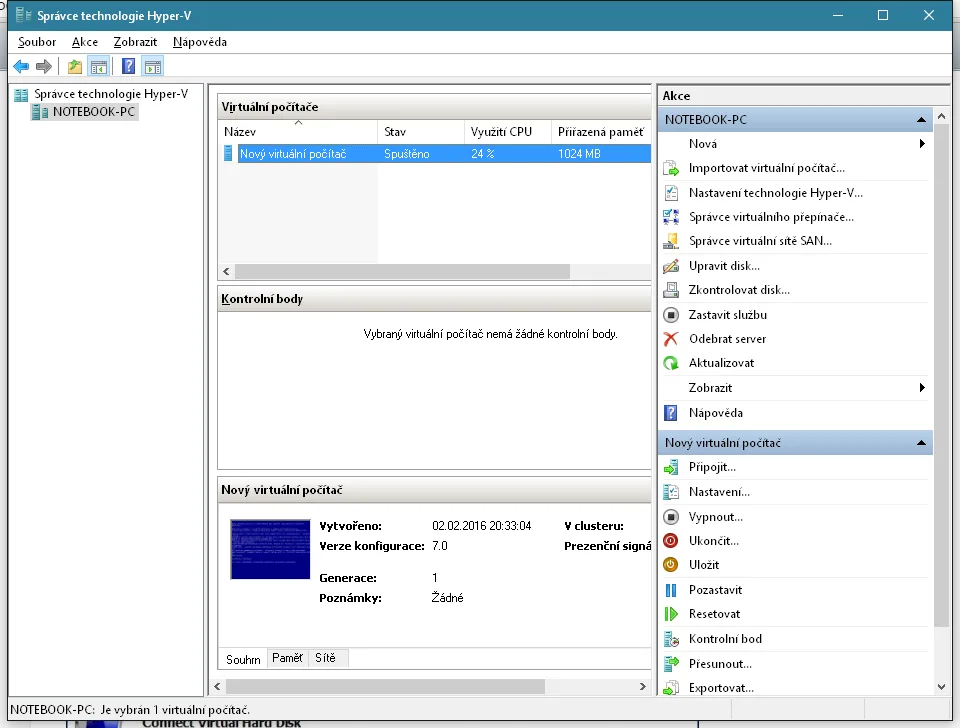Viewport: 960px width, 728px height.
Task: Click the 24 % CPU usage cell
Action: pos(482,154)
